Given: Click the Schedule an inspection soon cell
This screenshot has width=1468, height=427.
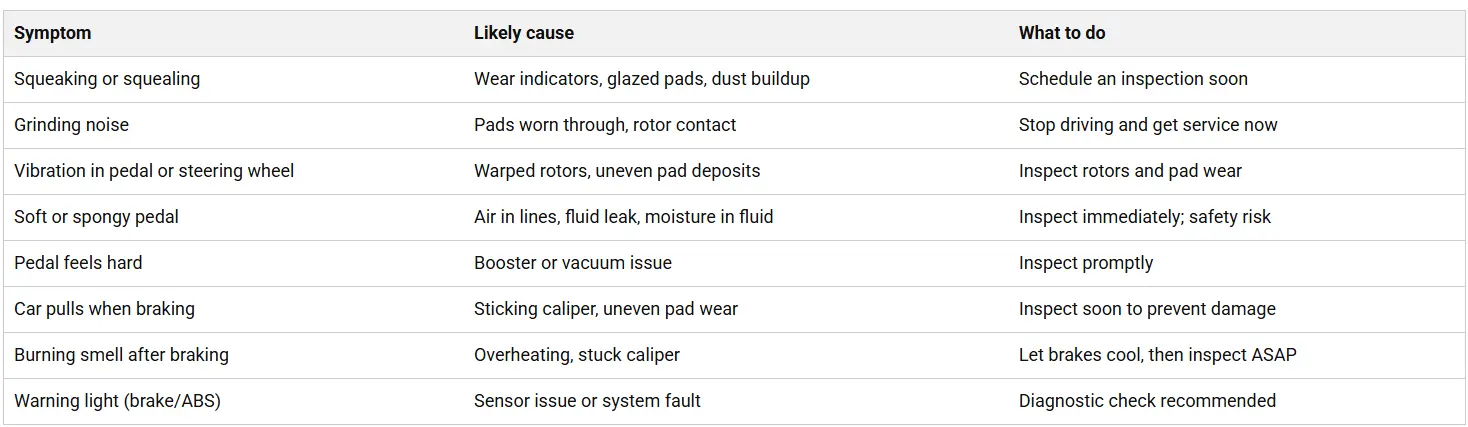Looking at the screenshot, I should pos(1133,79).
